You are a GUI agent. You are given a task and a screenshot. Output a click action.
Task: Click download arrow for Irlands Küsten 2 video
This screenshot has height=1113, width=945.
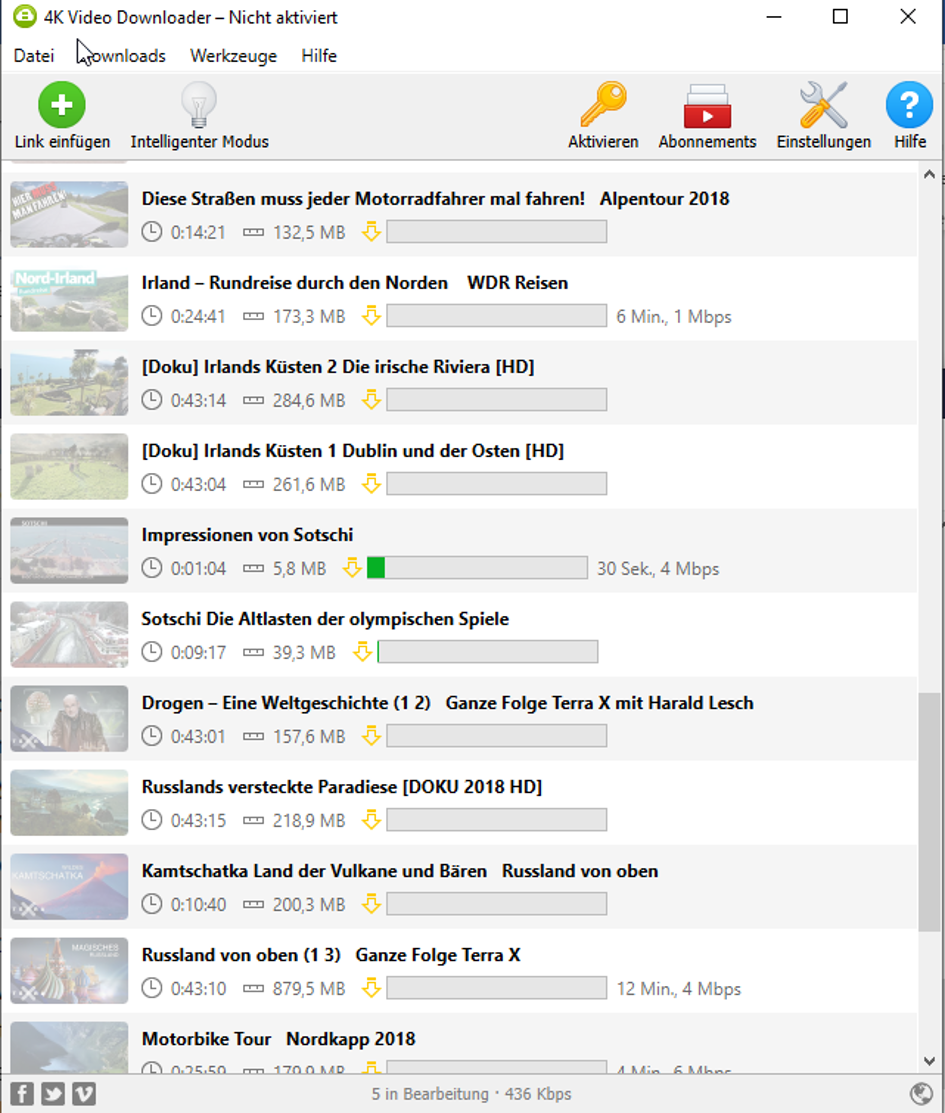[371, 400]
